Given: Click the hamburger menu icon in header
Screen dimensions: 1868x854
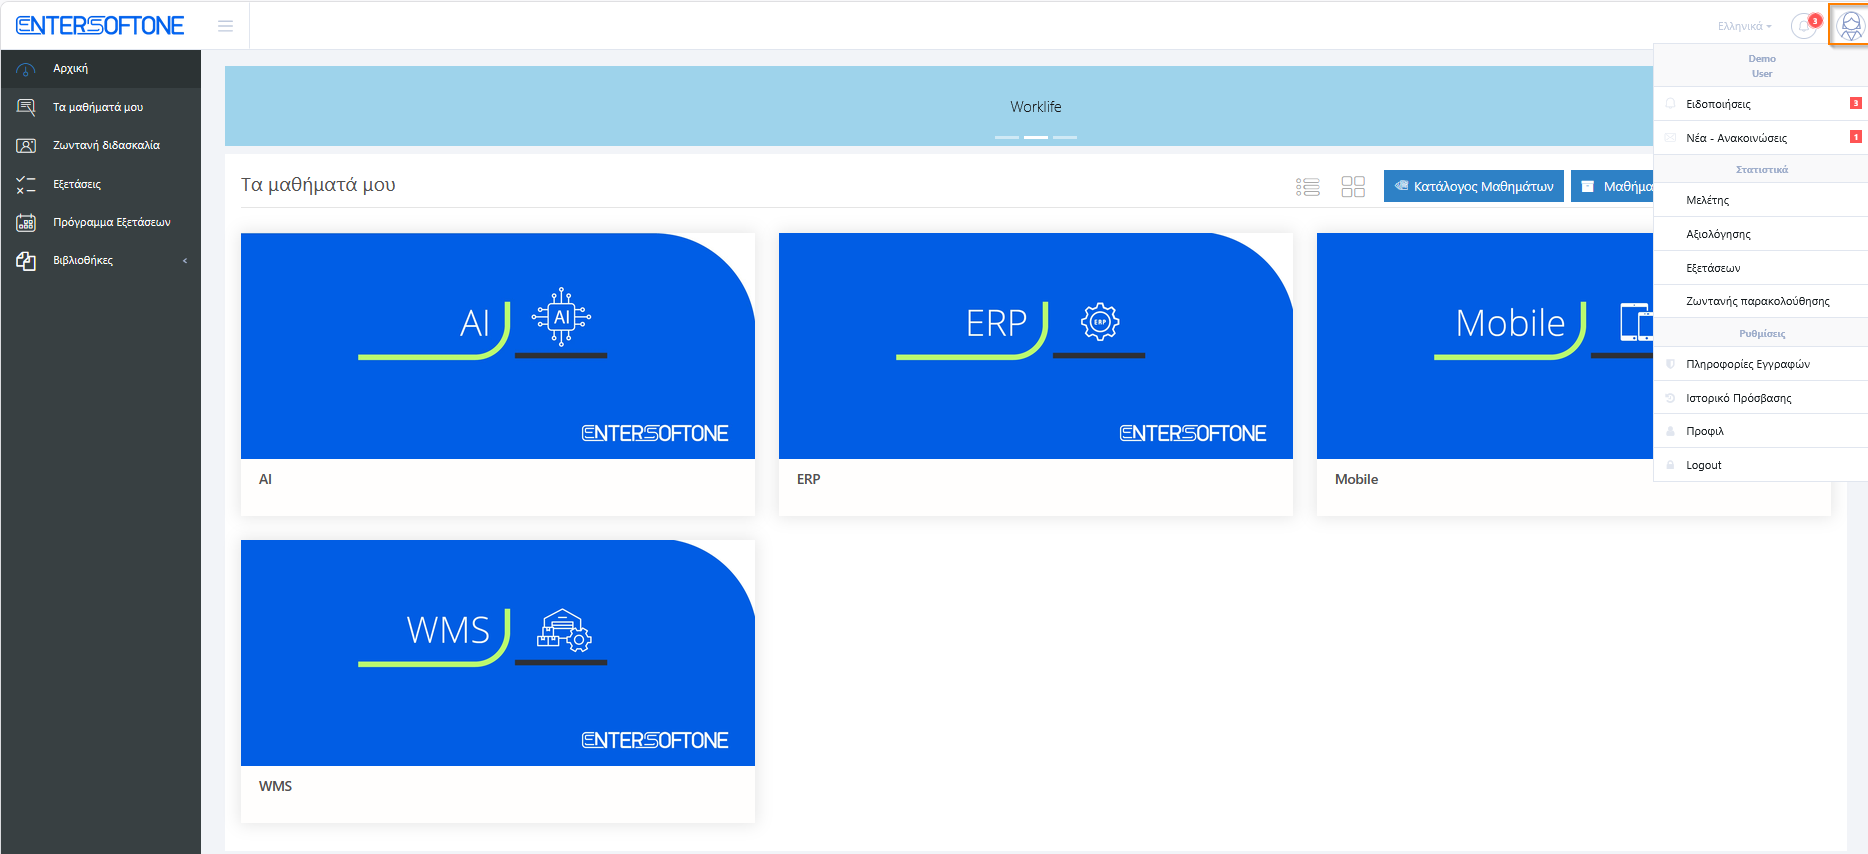Looking at the screenshot, I should (225, 26).
